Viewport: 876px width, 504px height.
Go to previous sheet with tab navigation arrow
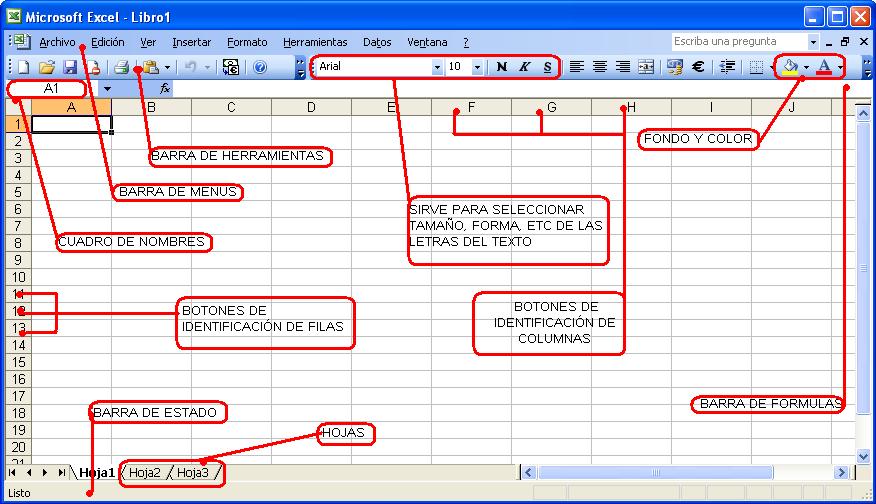pos(28,473)
